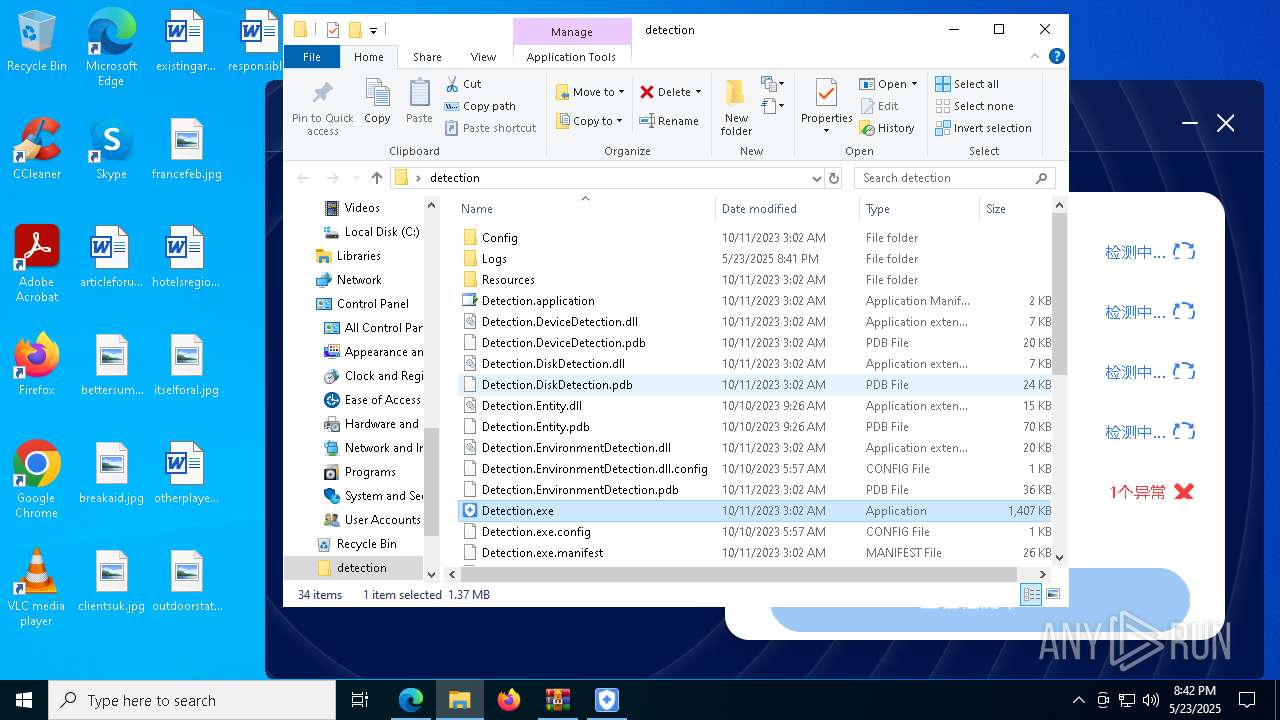Click the Manage contextual tab
The width and height of the screenshot is (1280, 720).
click(572, 32)
